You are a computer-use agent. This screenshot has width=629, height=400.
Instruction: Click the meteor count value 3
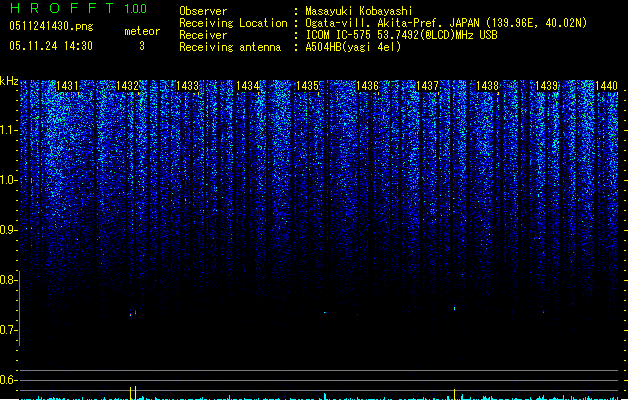coord(142,46)
